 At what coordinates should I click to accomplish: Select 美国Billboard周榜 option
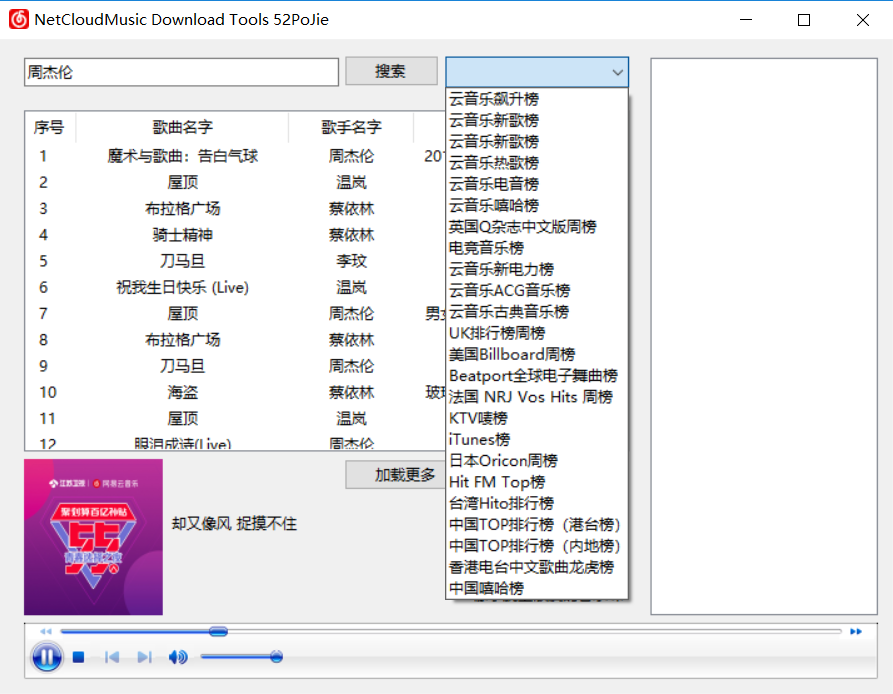[x=536, y=354]
